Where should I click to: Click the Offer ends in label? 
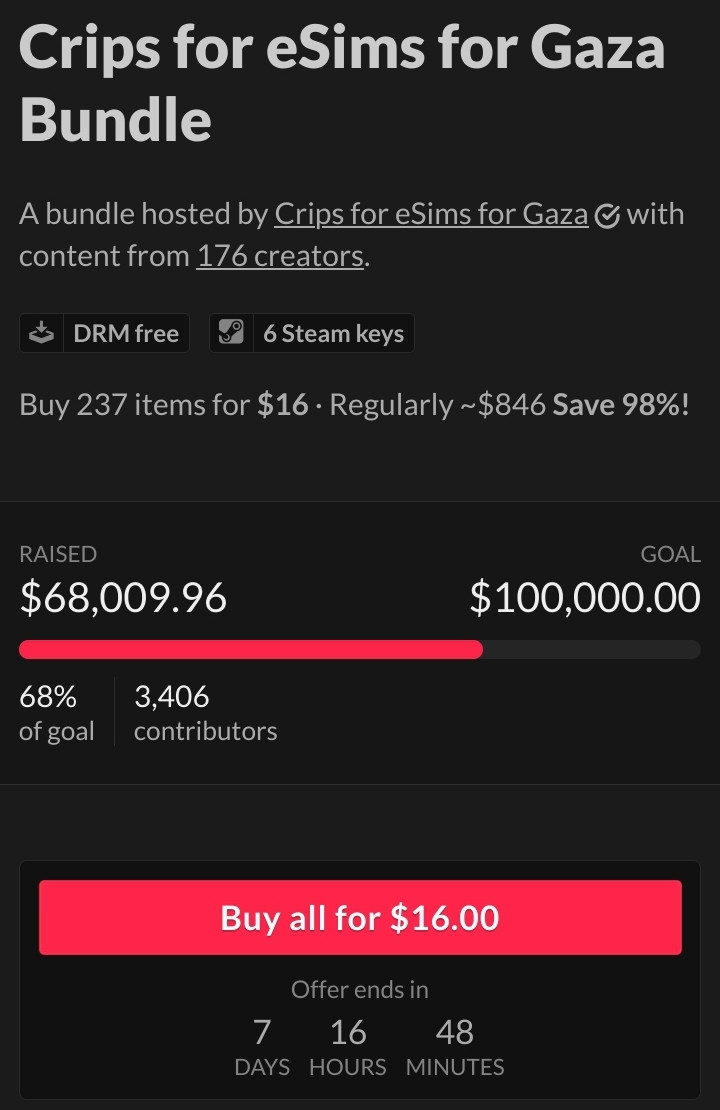click(x=360, y=990)
